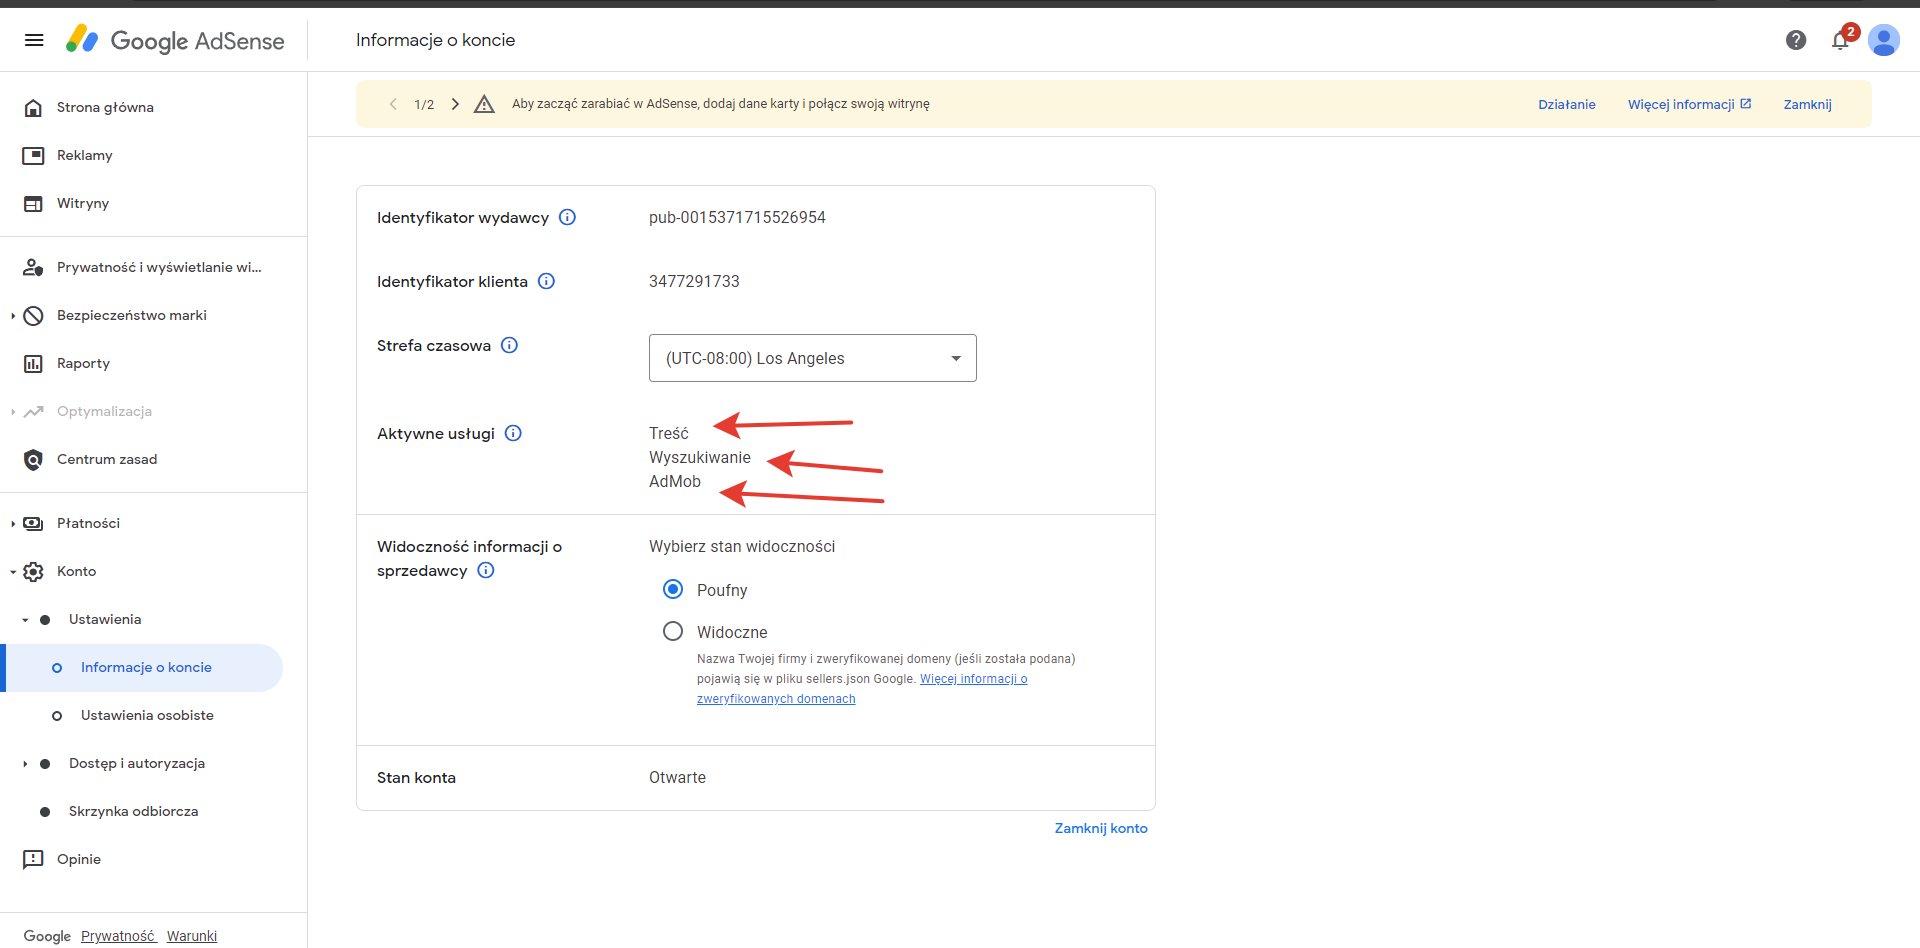Click the Optymalizacja trend icon
1920x948 pixels.
coord(33,411)
